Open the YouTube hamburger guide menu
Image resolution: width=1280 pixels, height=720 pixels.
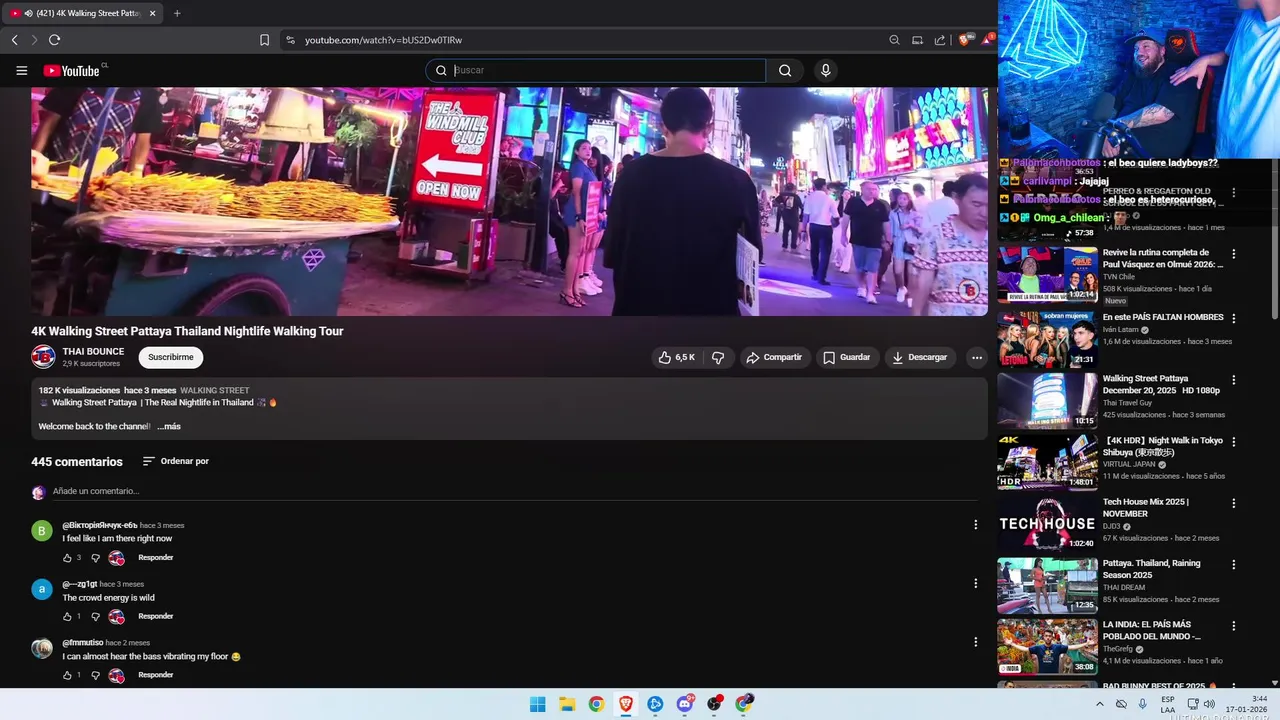tap(21, 70)
